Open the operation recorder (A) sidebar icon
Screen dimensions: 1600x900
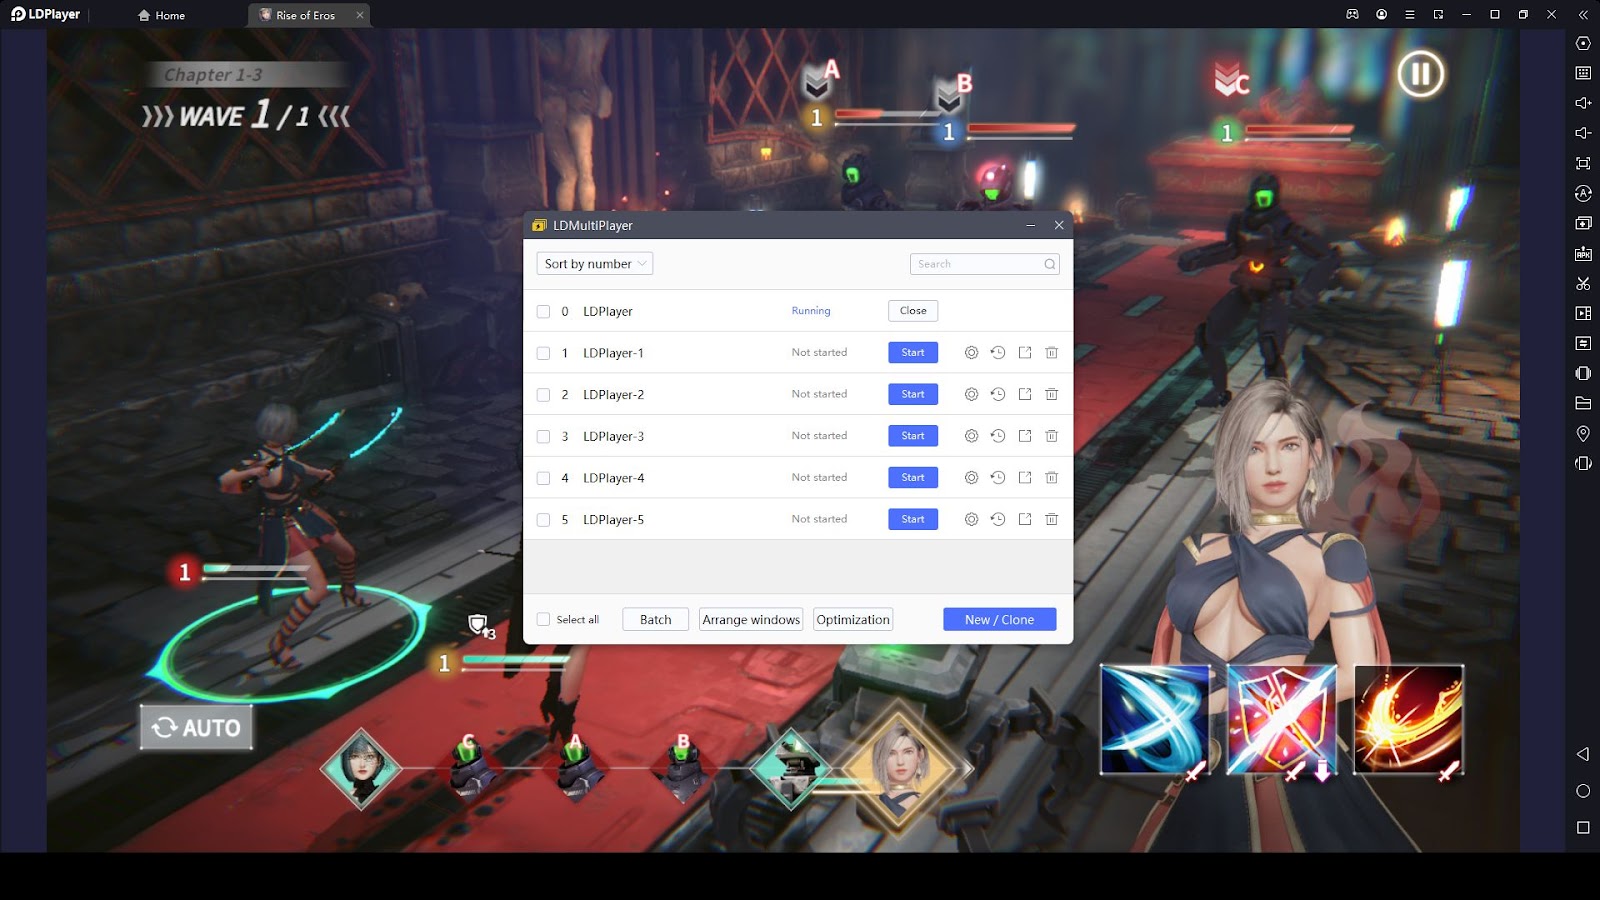(1583, 193)
